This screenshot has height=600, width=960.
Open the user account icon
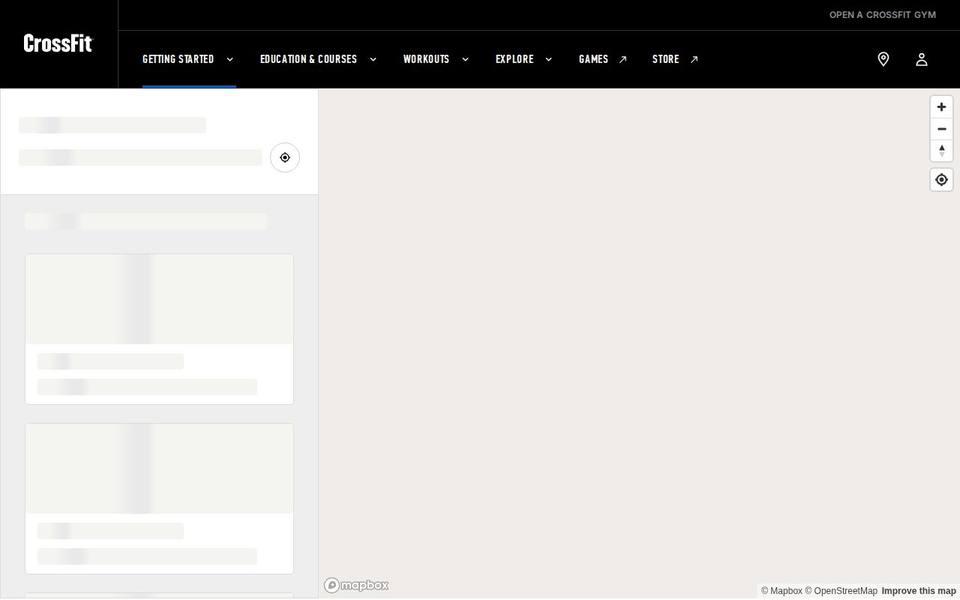click(921, 59)
